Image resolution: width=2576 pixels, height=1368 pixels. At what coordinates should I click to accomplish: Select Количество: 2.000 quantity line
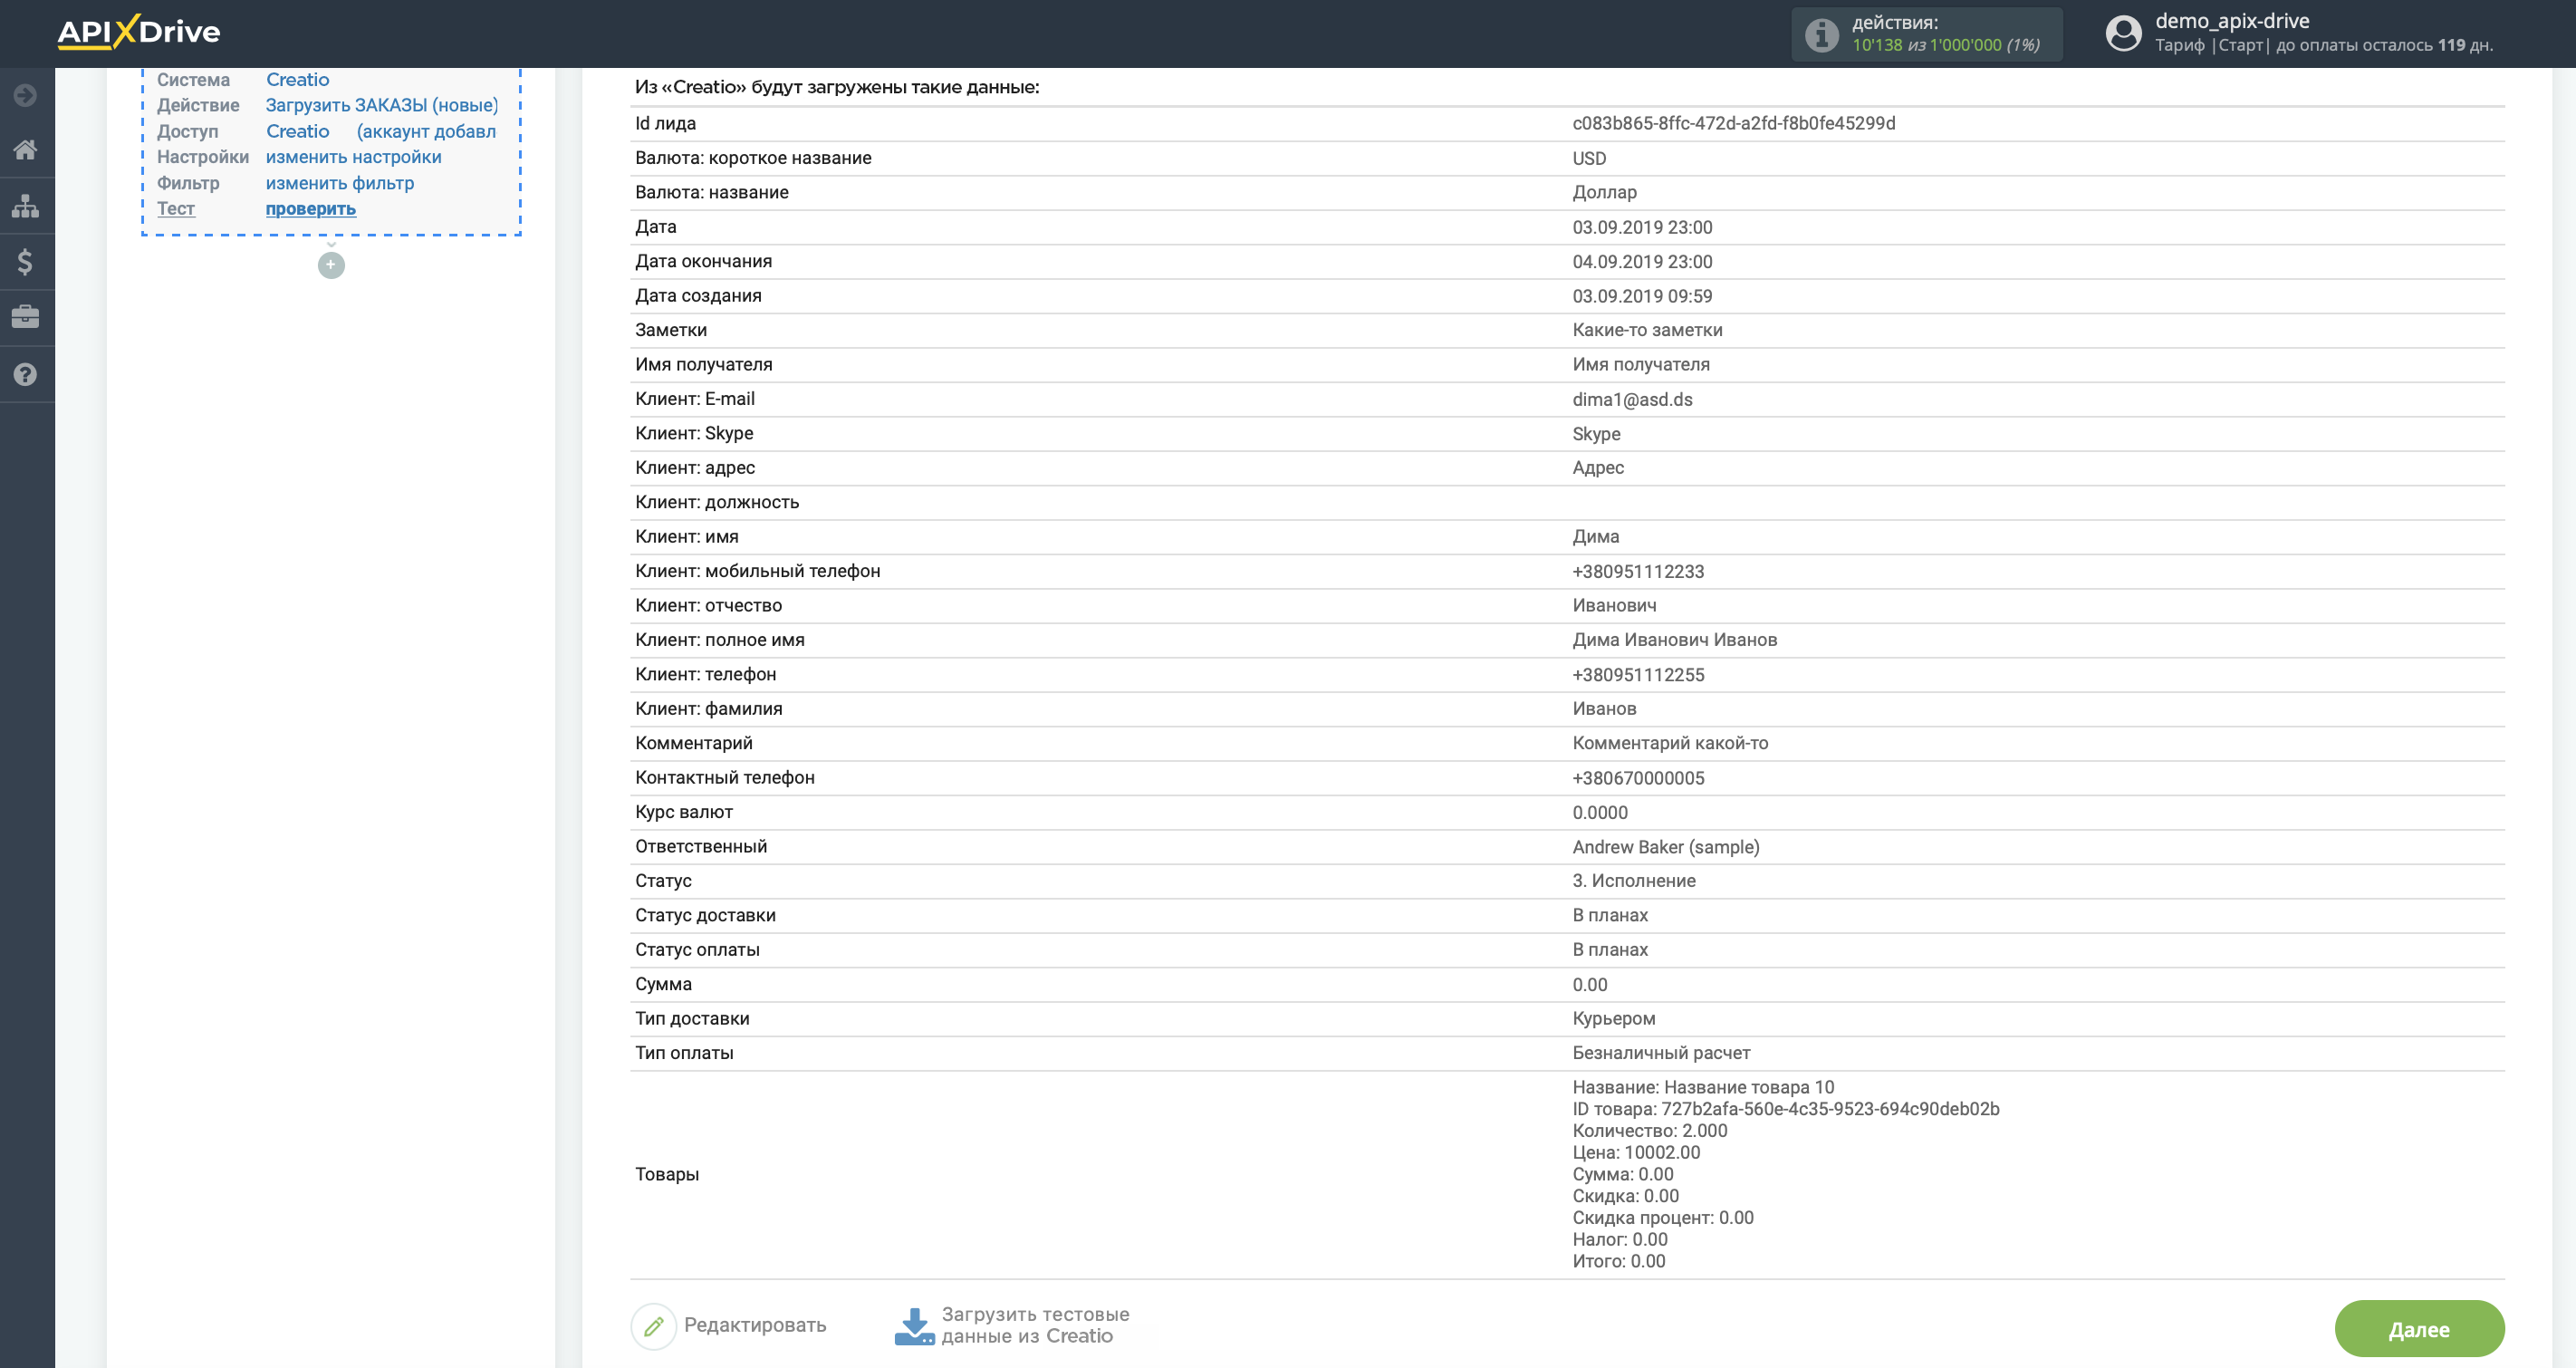coord(1650,1131)
